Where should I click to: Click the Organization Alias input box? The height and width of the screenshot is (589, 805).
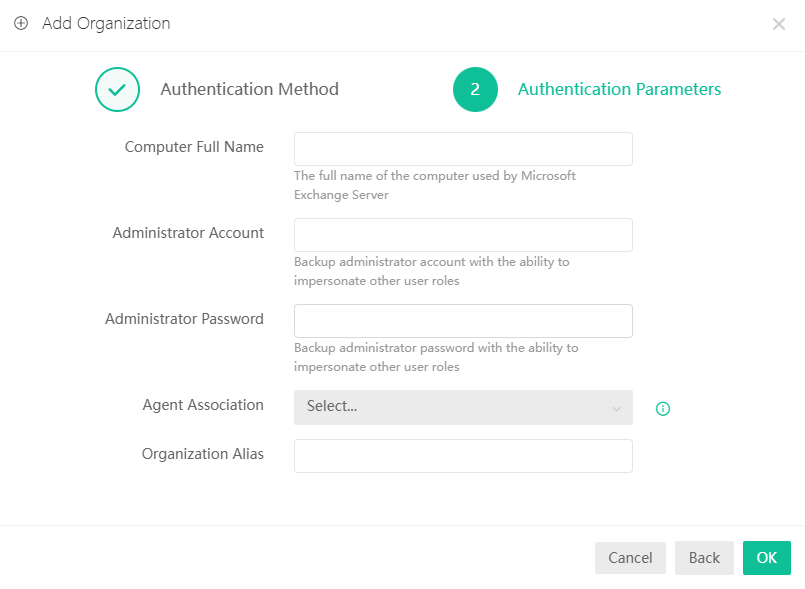(x=462, y=455)
